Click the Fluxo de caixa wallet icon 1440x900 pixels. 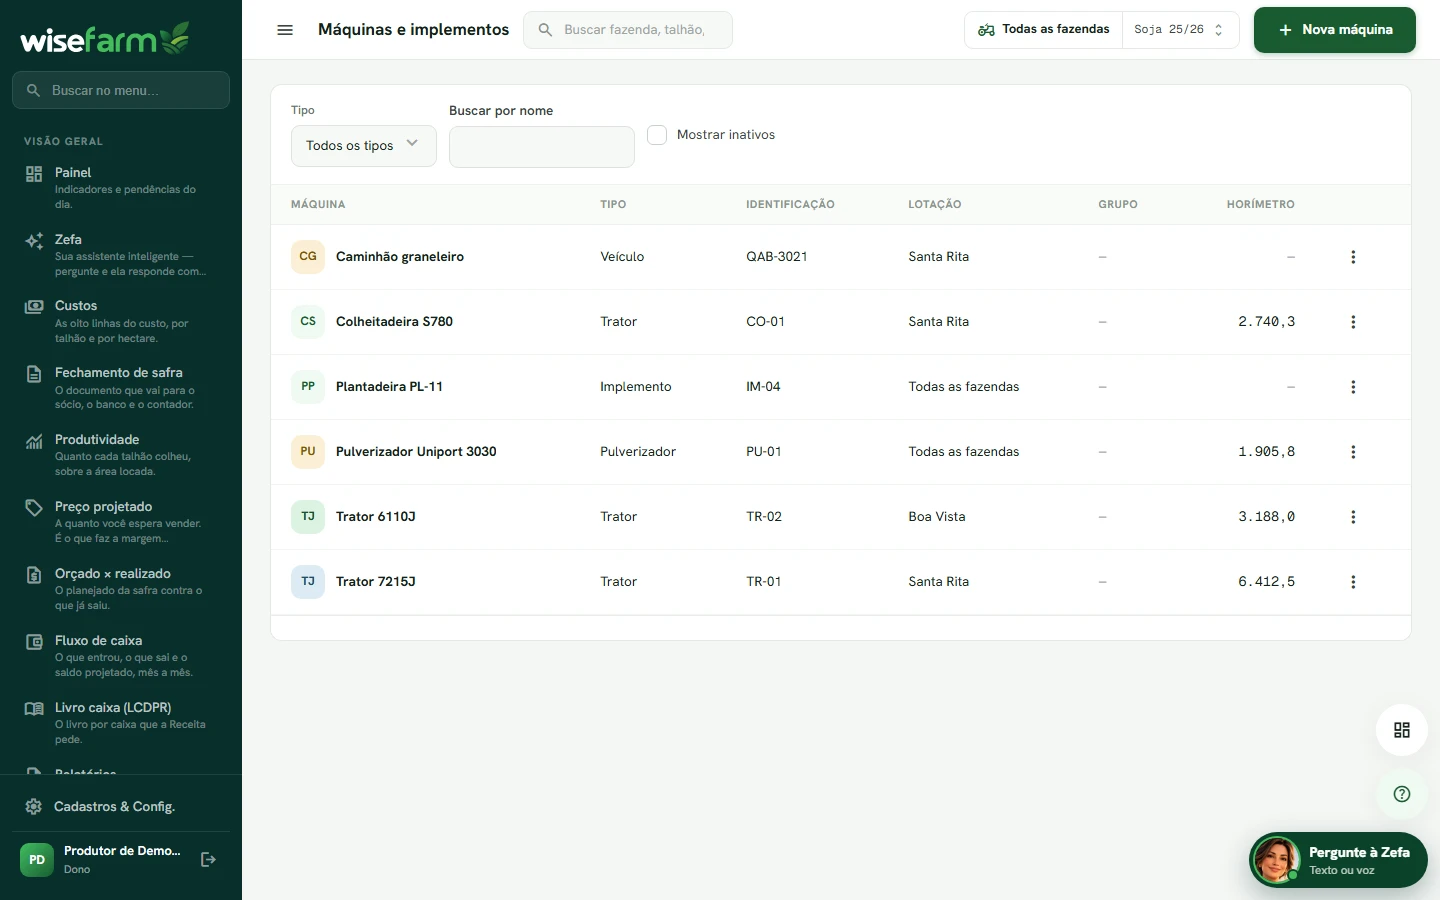pyautogui.click(x=34, y=642)
